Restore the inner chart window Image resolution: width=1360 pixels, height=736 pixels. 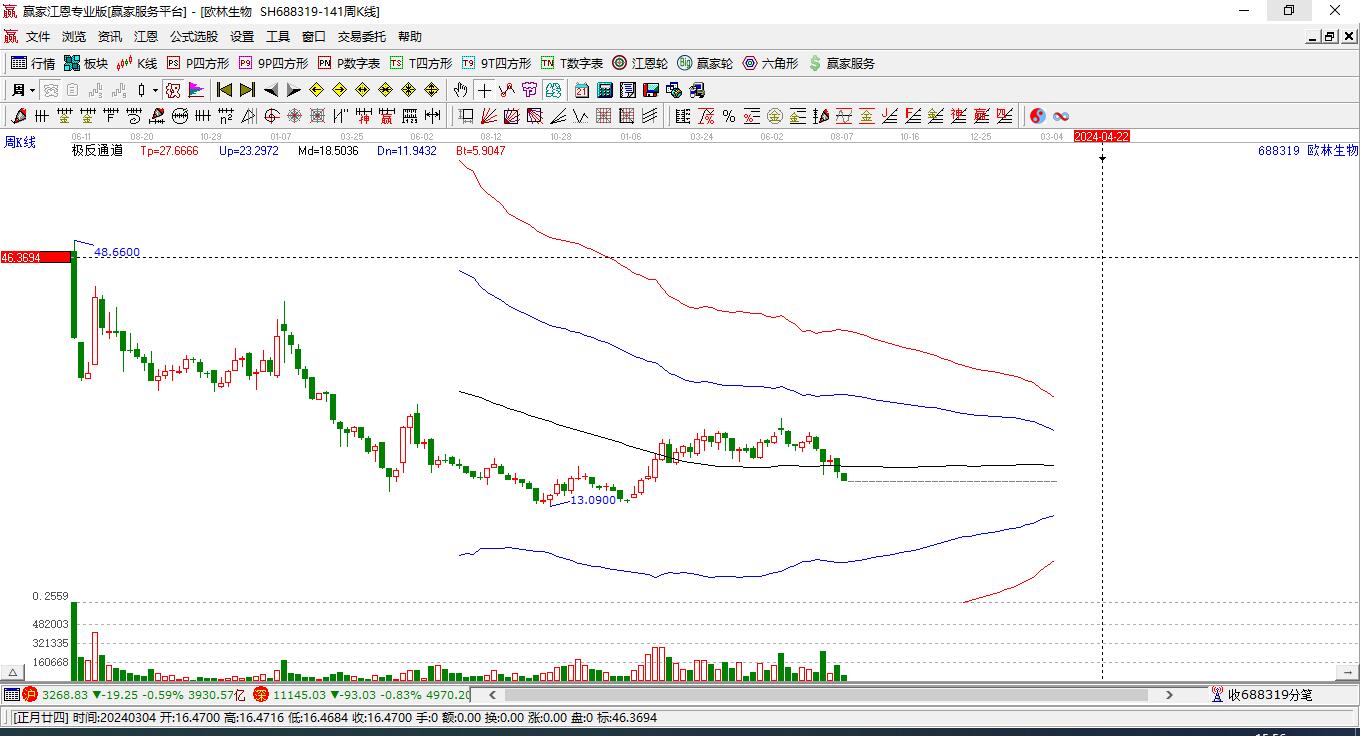click(1329, 37)
